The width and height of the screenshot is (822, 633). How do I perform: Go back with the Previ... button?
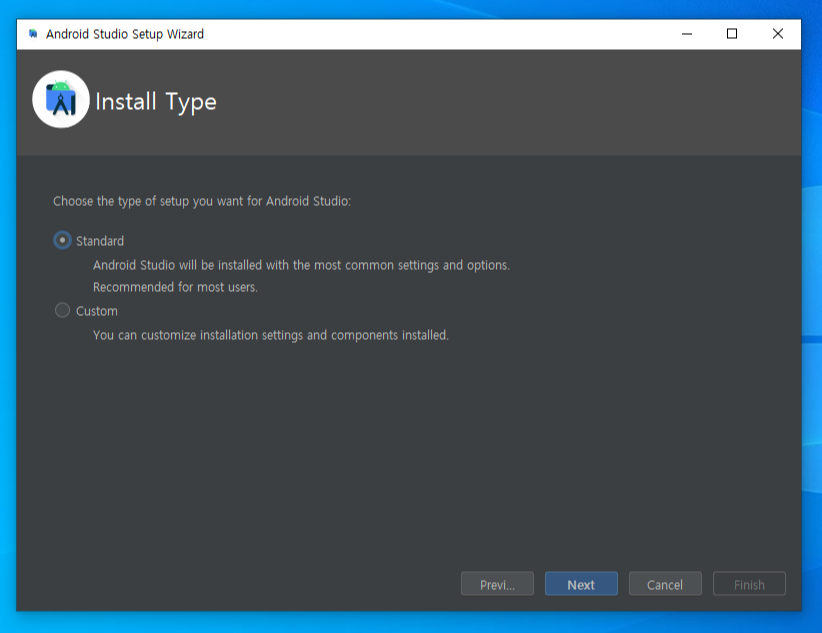point(497,584)
